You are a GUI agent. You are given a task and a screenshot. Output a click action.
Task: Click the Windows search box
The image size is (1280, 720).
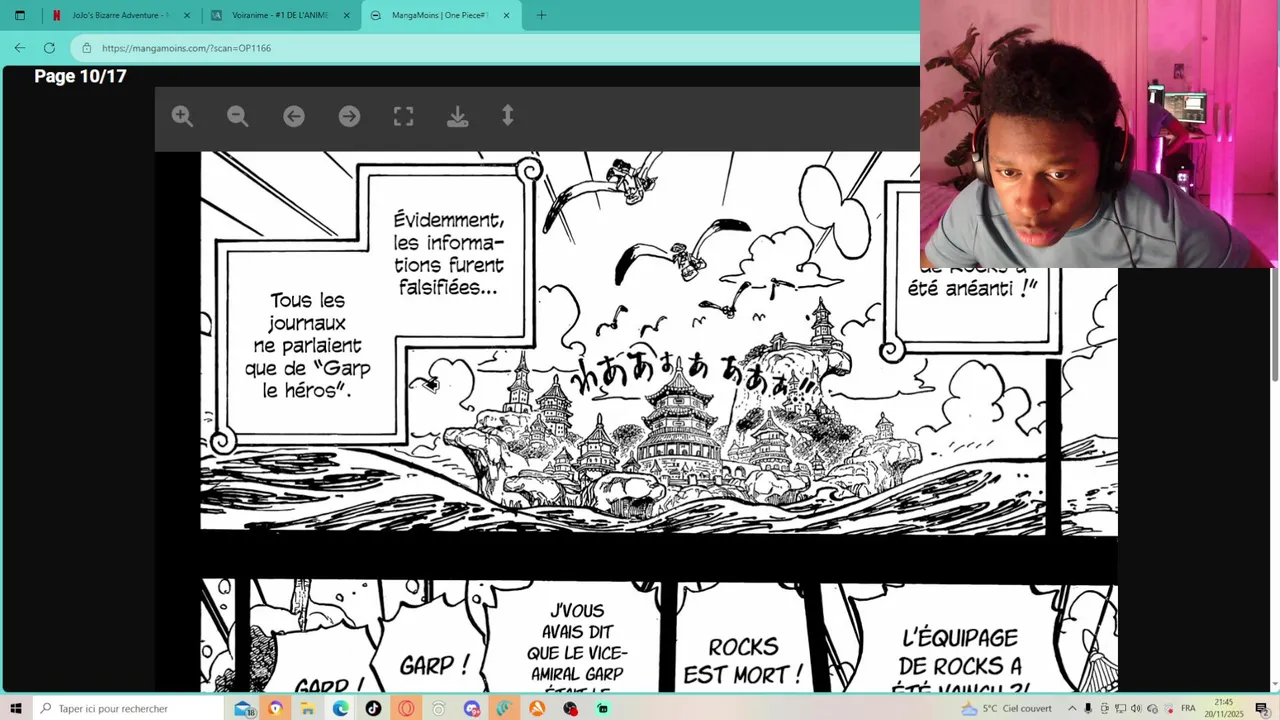[x=130, y=708]
